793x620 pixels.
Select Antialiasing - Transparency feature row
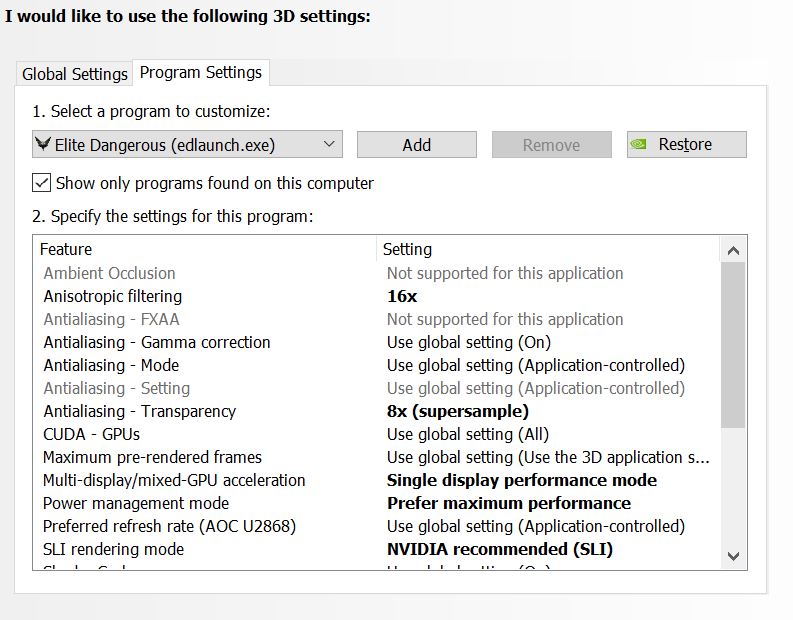(140, 412)
